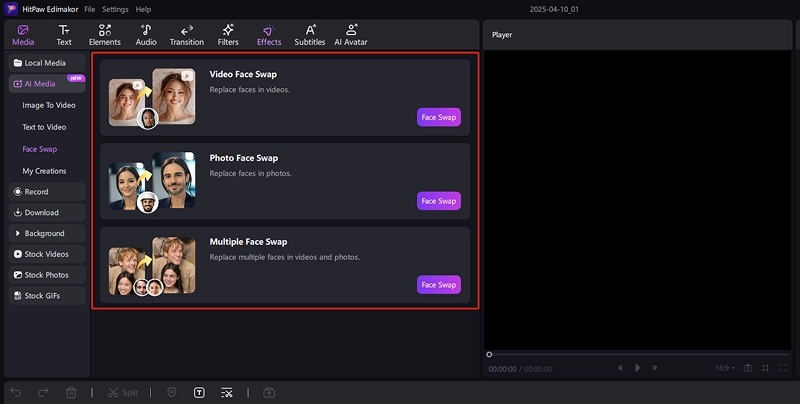Open the Media tab
The image size is (800, 404).
pos(23,35)
